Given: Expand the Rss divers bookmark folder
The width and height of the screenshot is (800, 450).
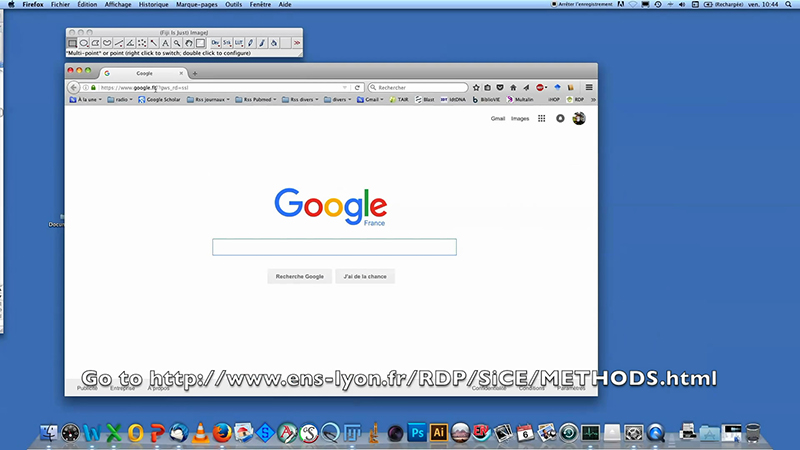Looking at the screenshot, I should pos(301,99).
